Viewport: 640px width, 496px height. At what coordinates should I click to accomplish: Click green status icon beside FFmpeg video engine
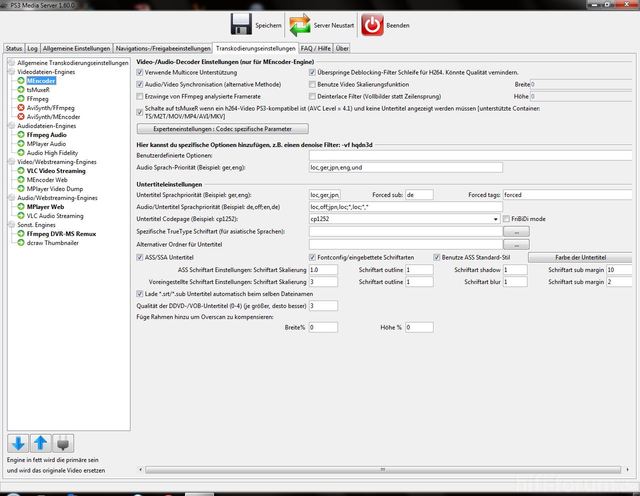tap(21, 98)
